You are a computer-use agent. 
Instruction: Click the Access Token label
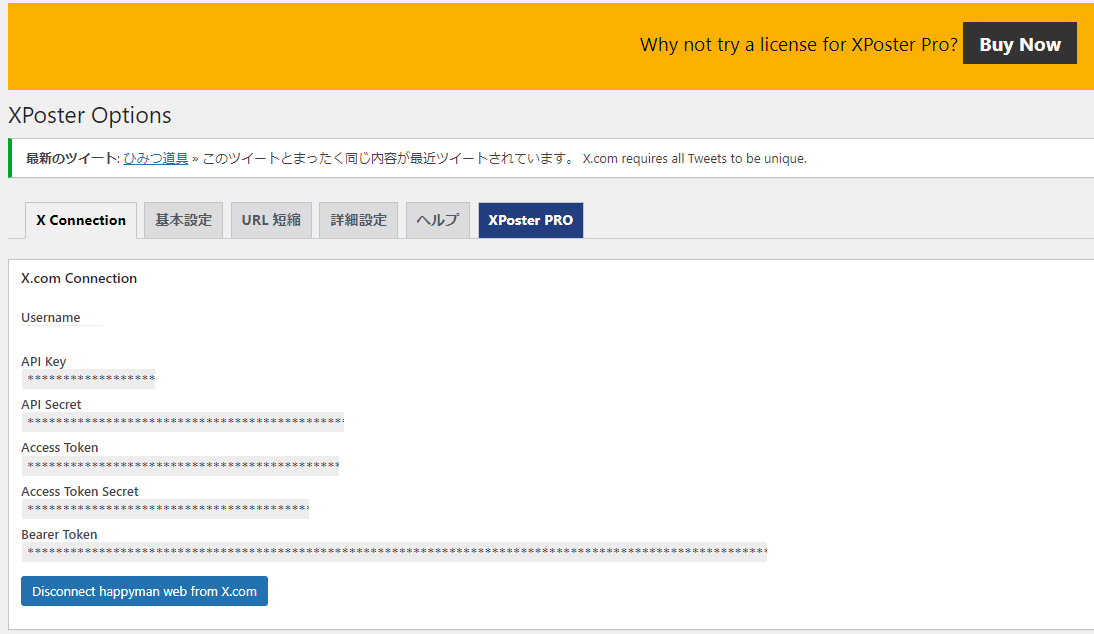click(59, 448)
